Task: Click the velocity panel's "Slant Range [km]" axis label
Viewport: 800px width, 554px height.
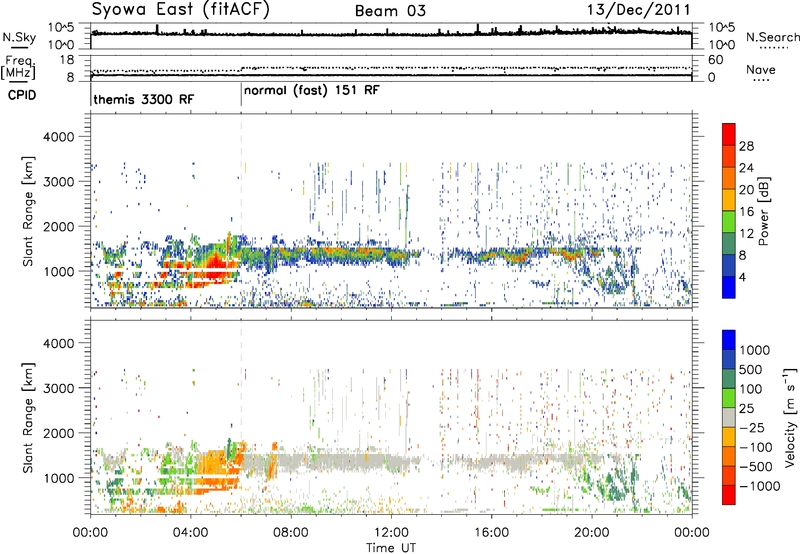Action: [x=28, y=417]
